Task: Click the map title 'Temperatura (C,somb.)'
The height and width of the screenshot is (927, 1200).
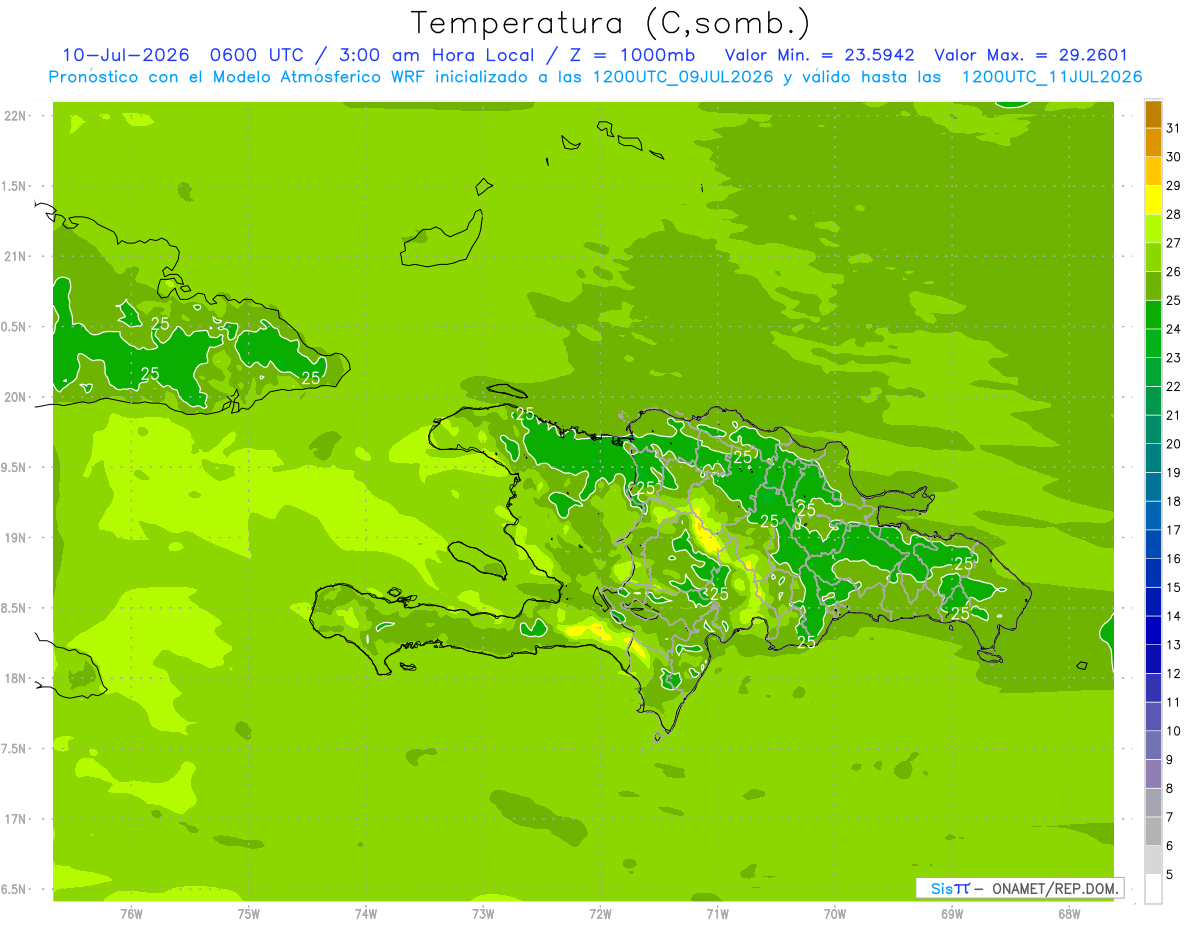Action: [x=610, y=23]
